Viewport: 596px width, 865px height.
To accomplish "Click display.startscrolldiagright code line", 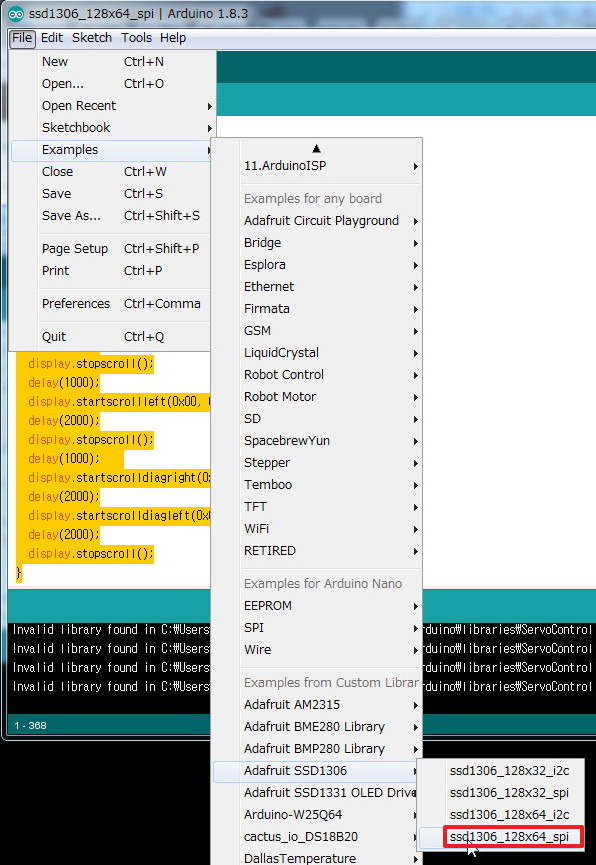I will coord(118,478).
